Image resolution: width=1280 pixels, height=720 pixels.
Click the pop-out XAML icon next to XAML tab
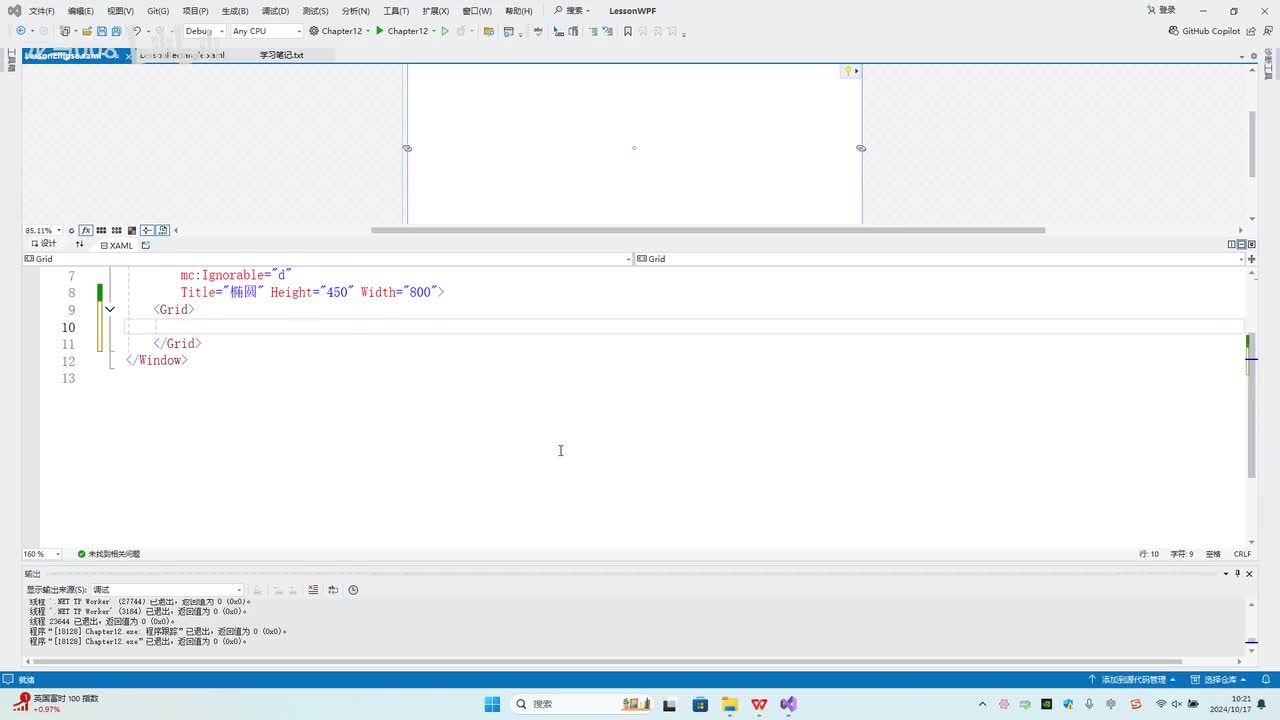(x=145, y=245)
